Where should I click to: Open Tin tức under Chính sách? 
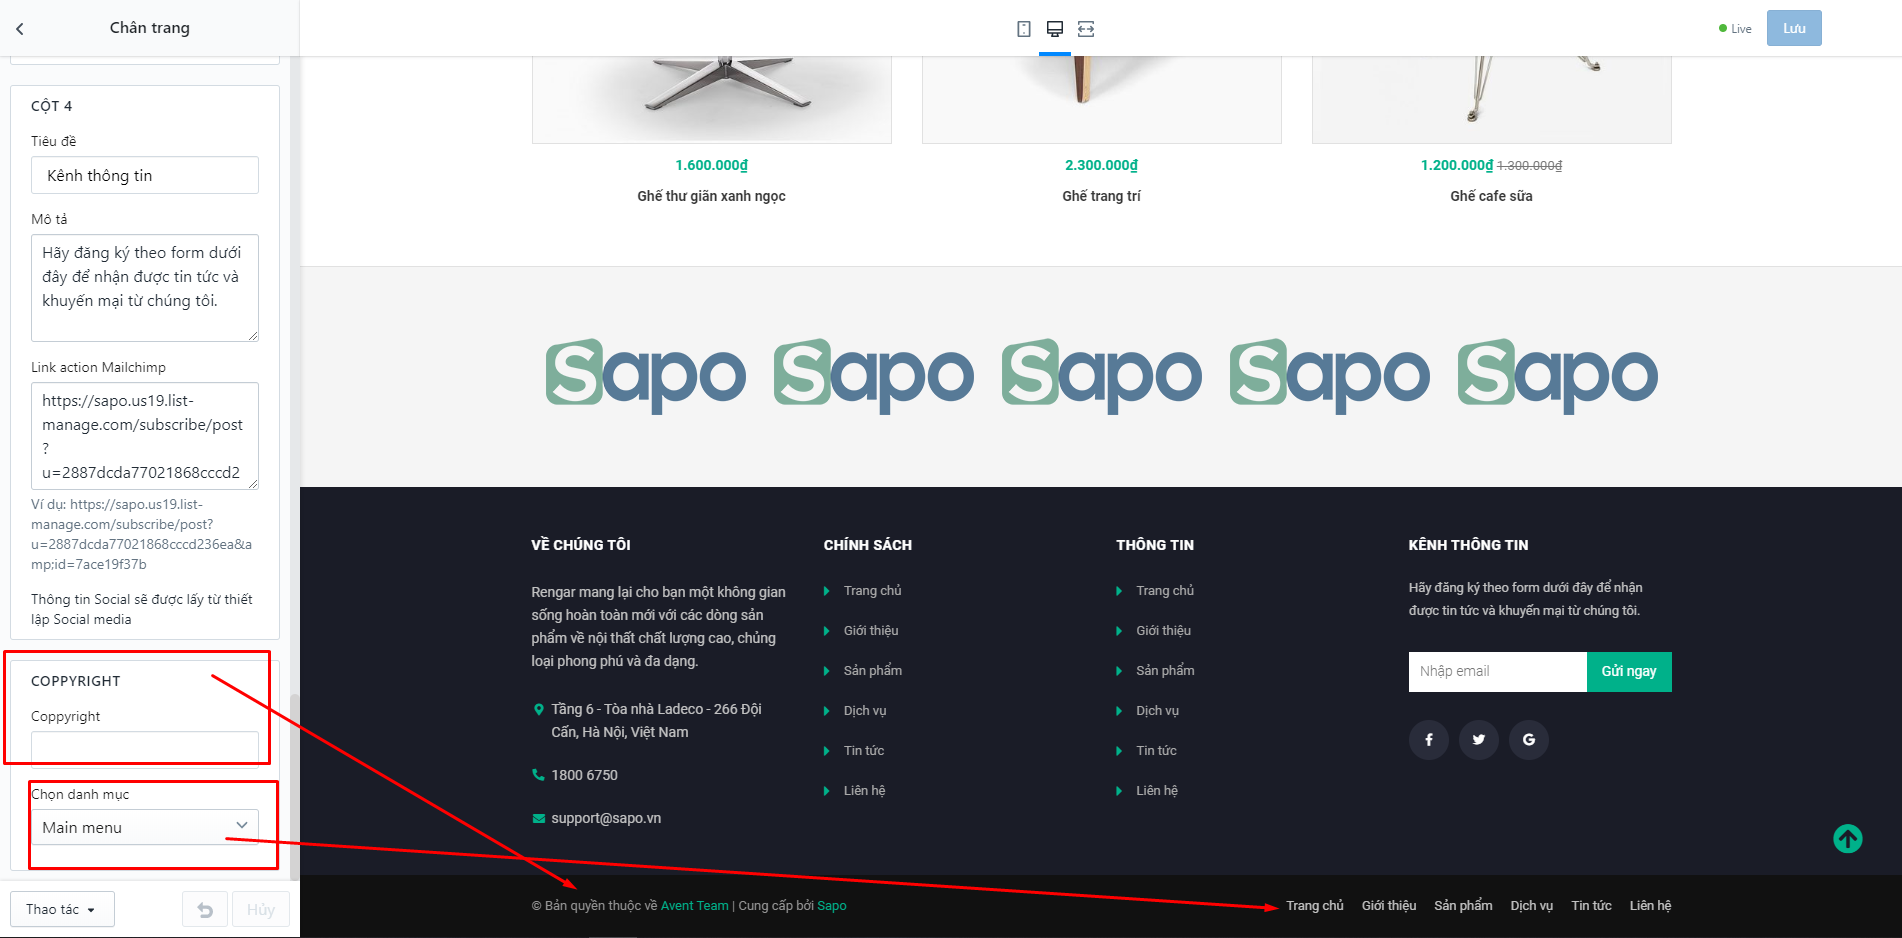pyautogui.click(x=864, y=751)
